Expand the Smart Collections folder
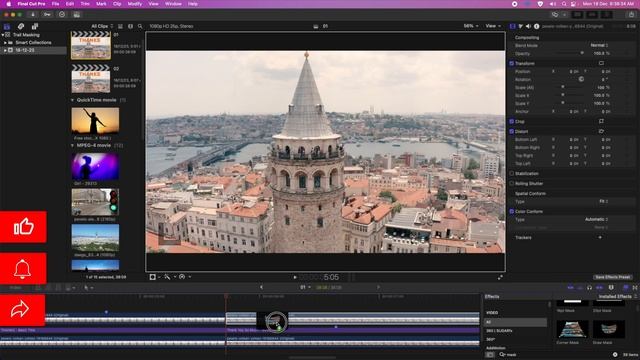Image resolution: width=640 pixels, height=360 pixels. point(5,42)
